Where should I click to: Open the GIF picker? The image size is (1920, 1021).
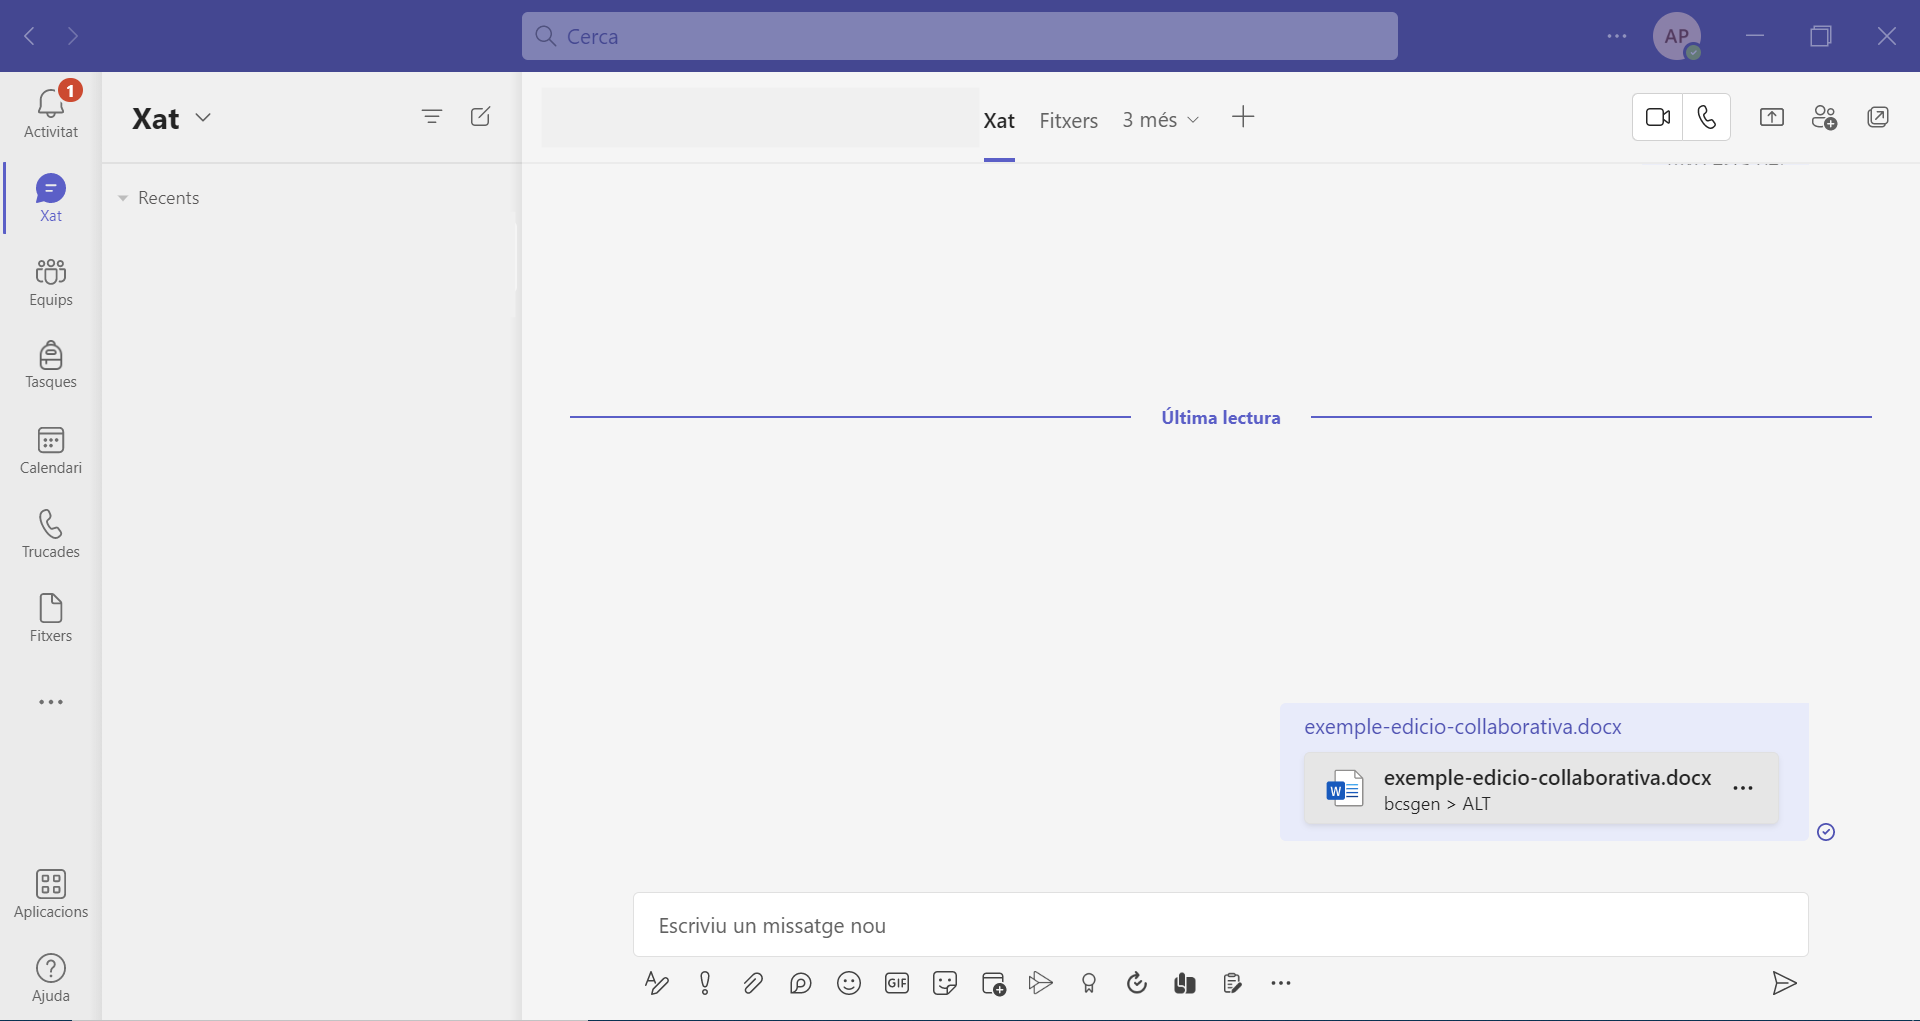point(897,983)
